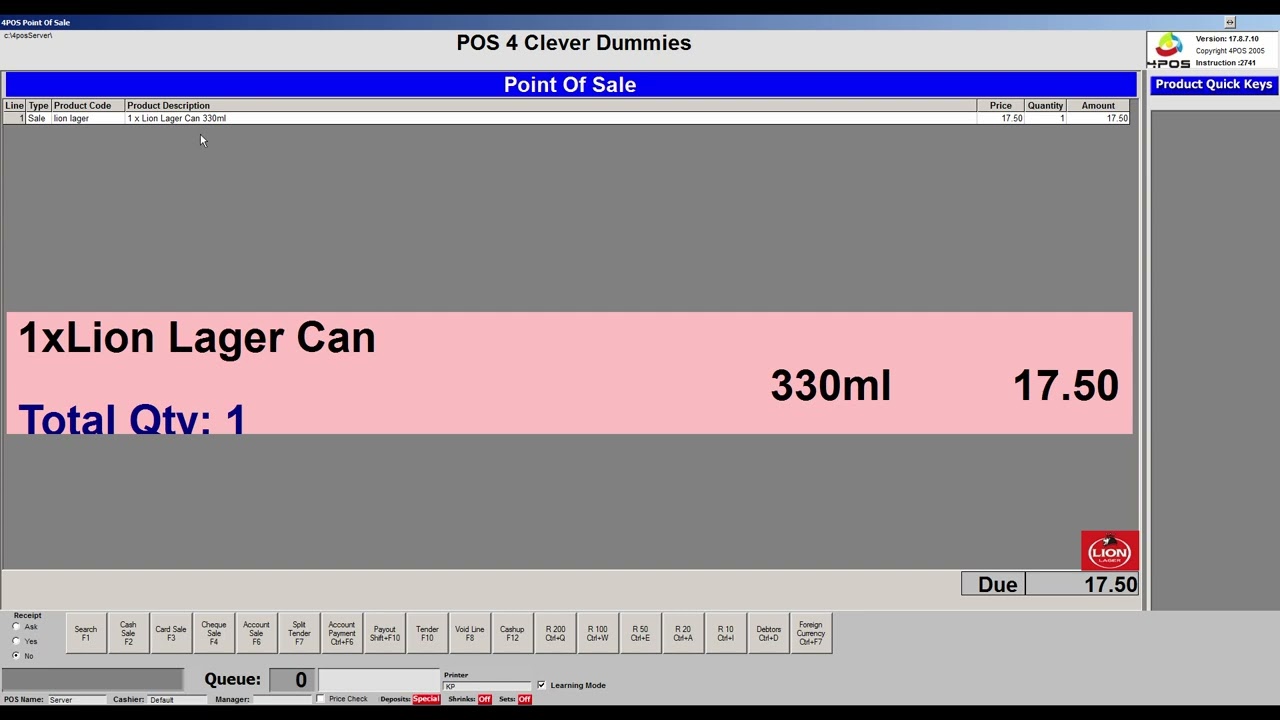The width and height of the screenshot is (1280, 720).
Task: Choose Card Sale F3
Action: 171,634
